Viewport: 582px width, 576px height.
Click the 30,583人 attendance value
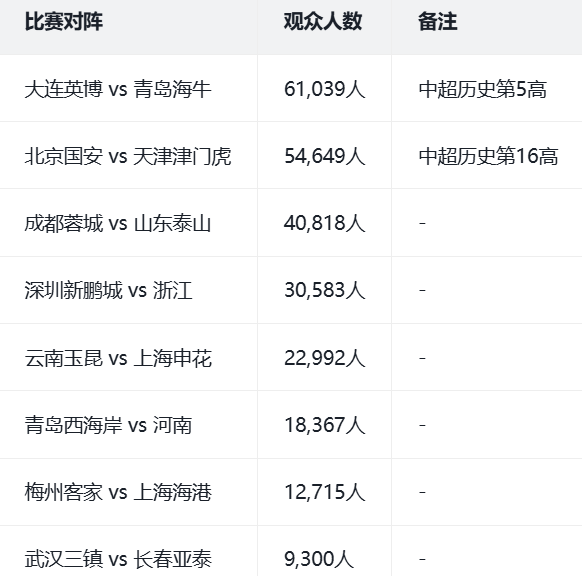coord(324,290)
